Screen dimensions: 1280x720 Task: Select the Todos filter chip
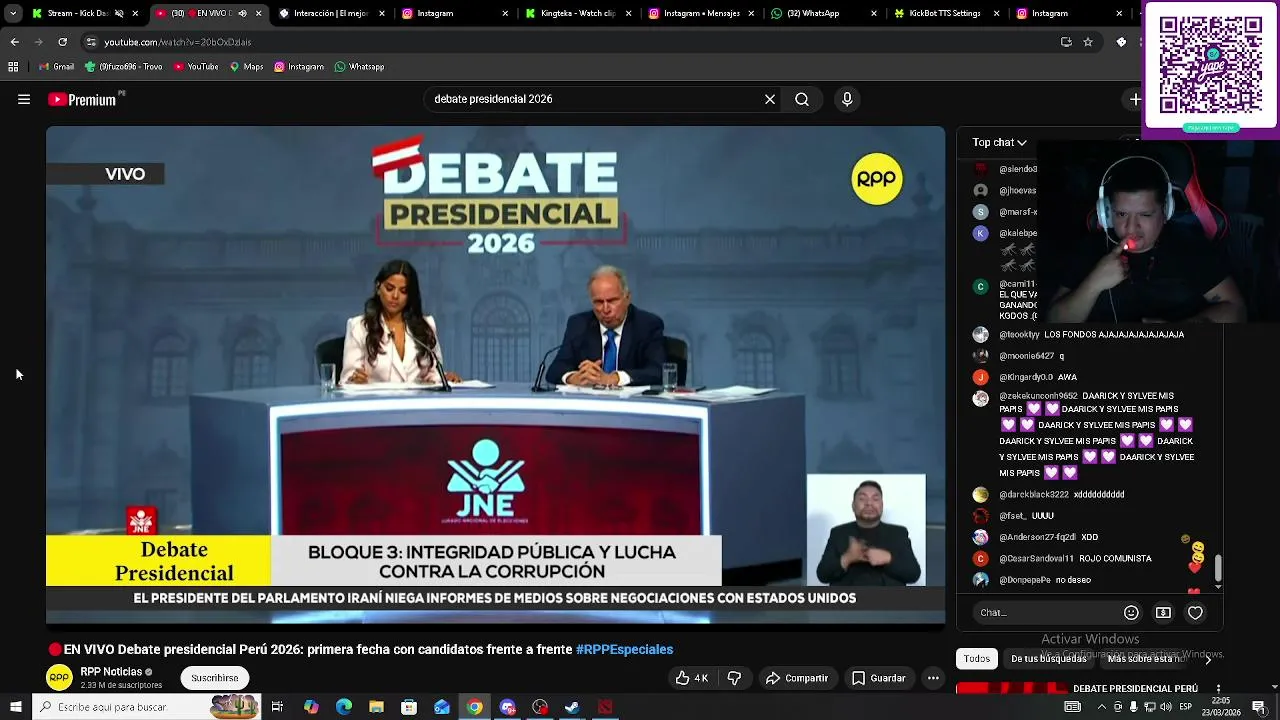coord(977,658)
